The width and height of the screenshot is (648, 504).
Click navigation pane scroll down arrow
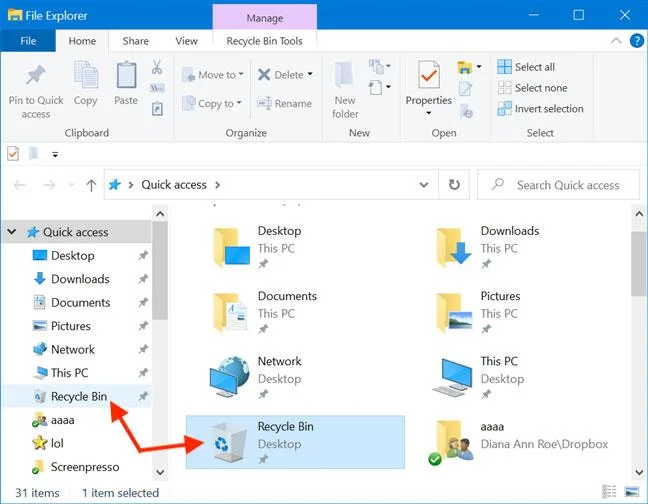click(160, 472)
